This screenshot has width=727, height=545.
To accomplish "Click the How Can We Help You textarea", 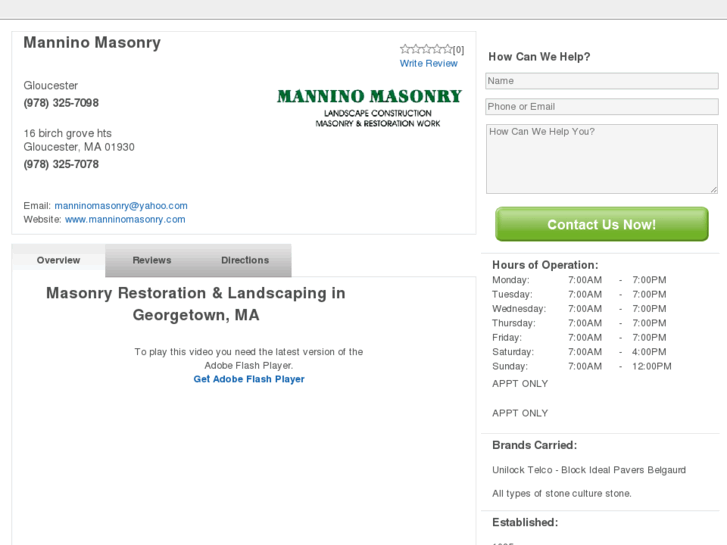I will tap(601, 158).
